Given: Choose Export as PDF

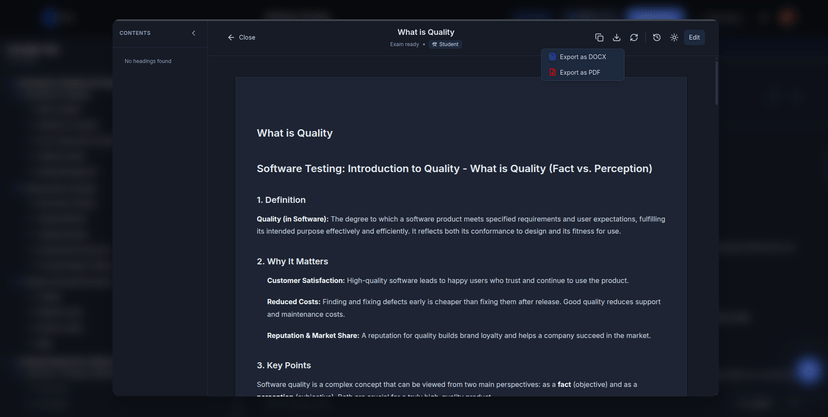Looking at the screenshot, I should click(582, 72).
